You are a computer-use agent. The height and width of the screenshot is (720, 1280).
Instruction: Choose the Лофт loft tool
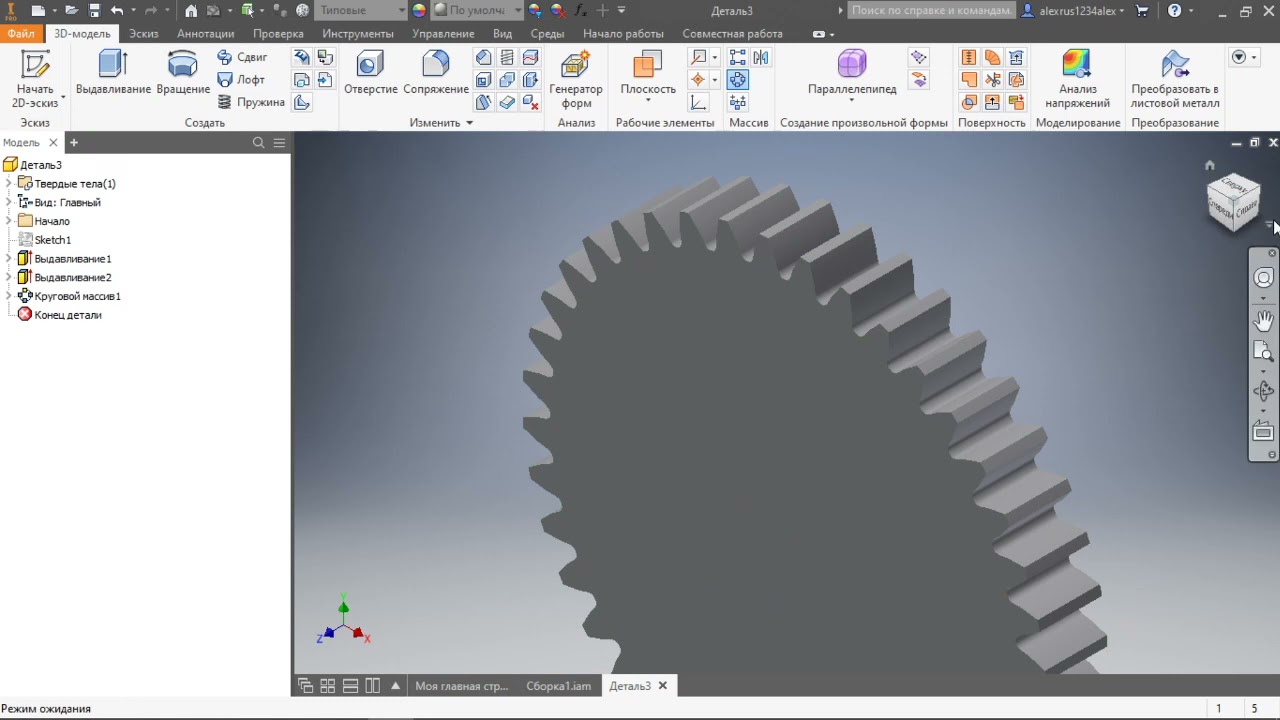coord(241,79)
